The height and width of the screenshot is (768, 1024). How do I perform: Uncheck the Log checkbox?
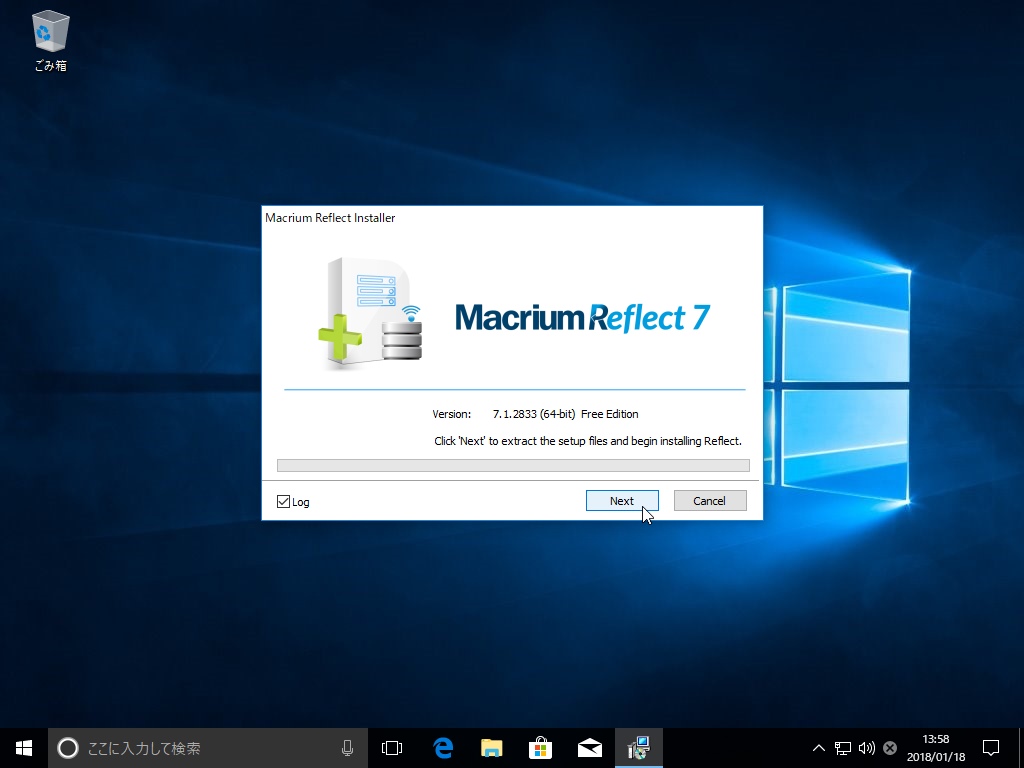click(283, 502)
